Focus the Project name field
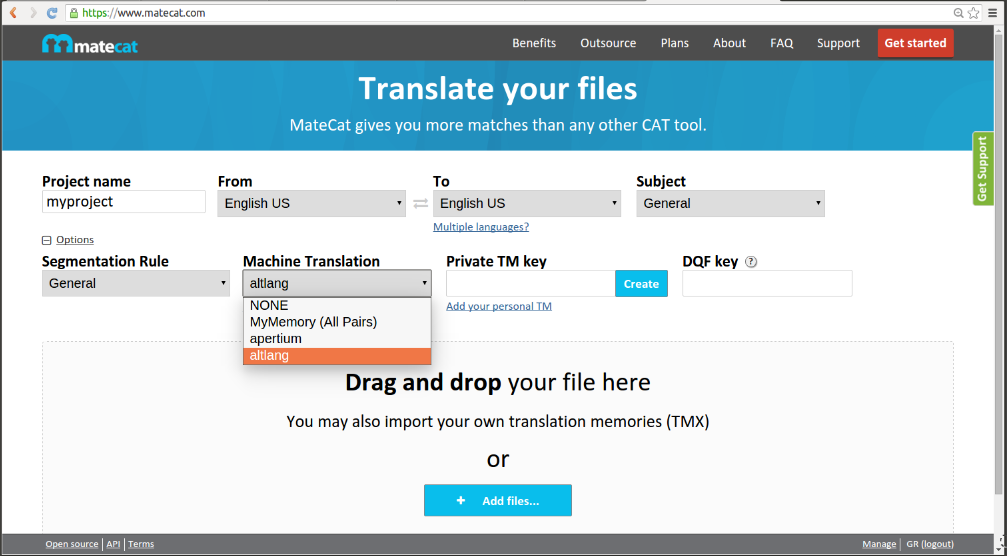 [x=124, y=202]
